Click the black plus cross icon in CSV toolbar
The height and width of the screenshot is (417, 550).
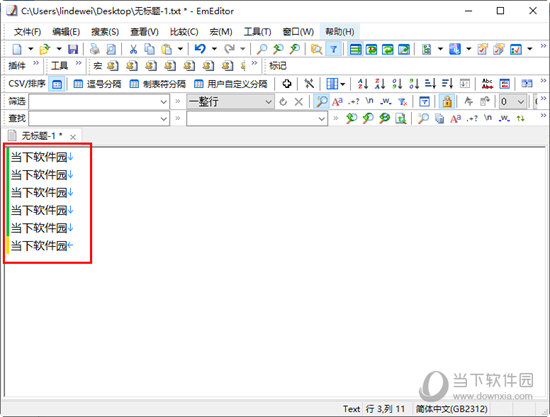point(287,83)
